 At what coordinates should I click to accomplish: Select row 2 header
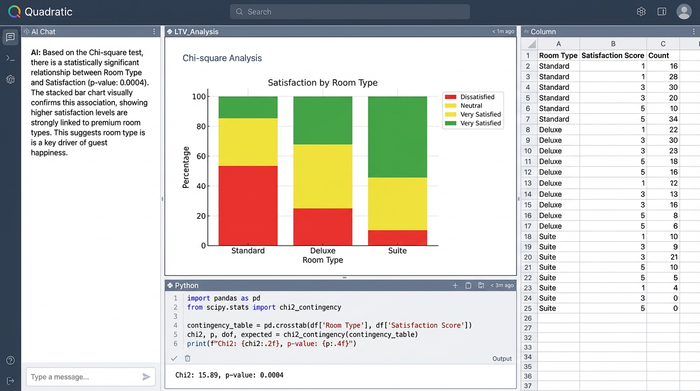click(x=529, y=66)
